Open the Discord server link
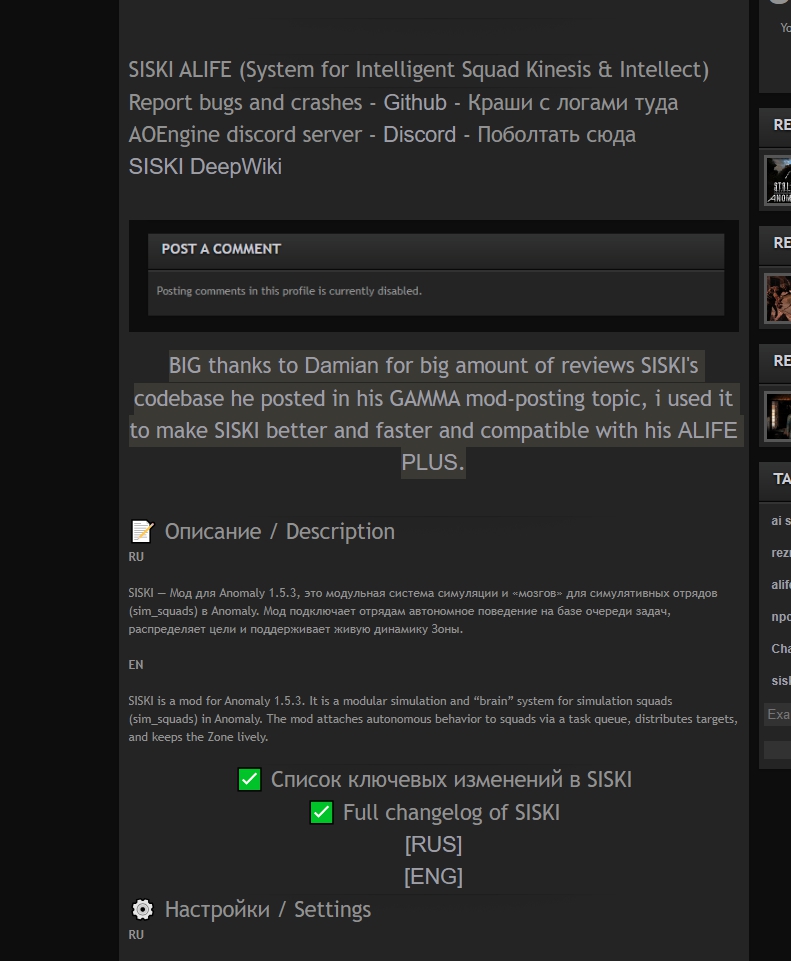791x961 pixels. 419,134
